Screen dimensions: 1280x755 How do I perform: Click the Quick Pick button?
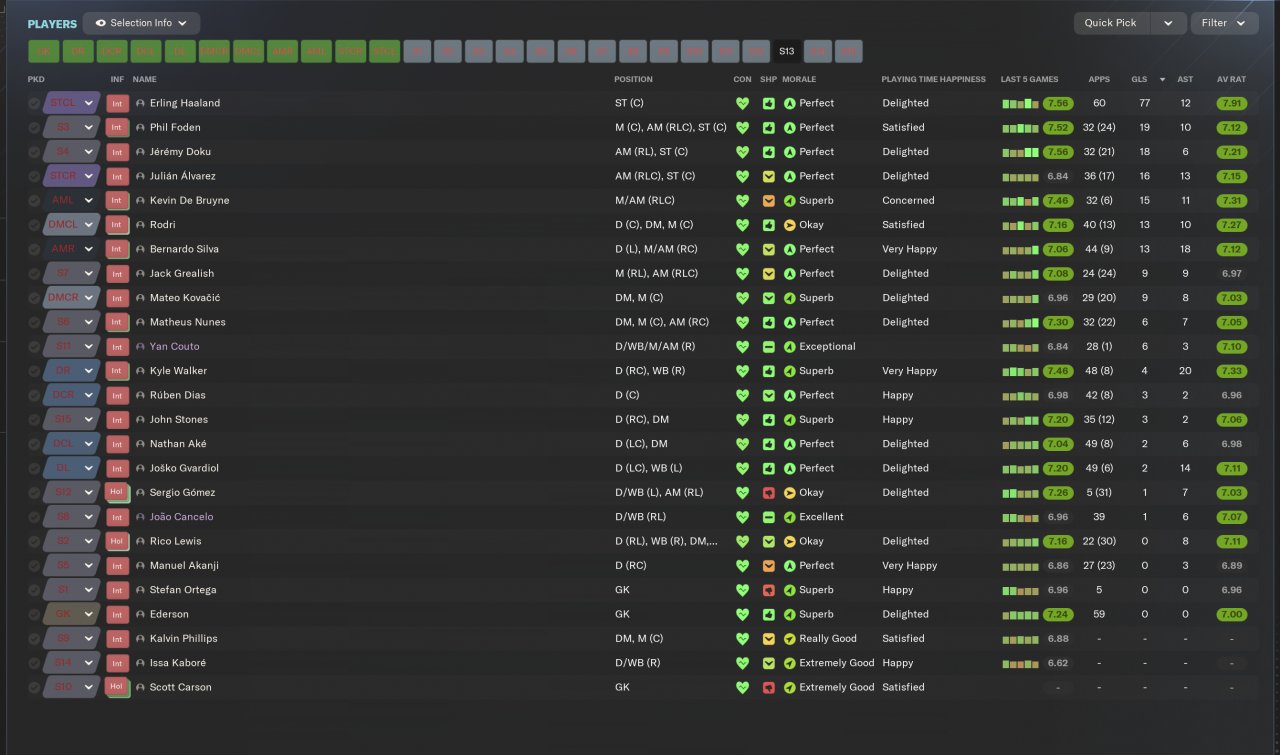(1111, 23)
